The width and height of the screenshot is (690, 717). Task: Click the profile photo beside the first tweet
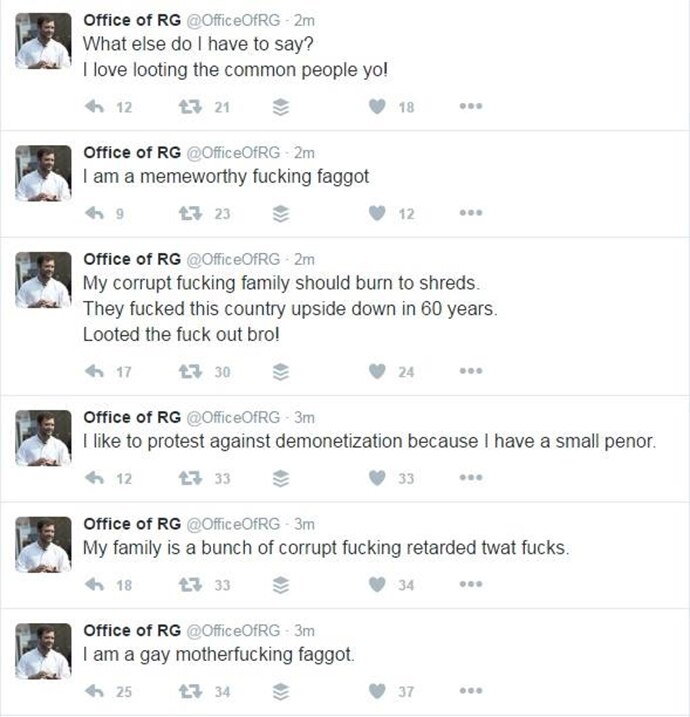point(43,41)
